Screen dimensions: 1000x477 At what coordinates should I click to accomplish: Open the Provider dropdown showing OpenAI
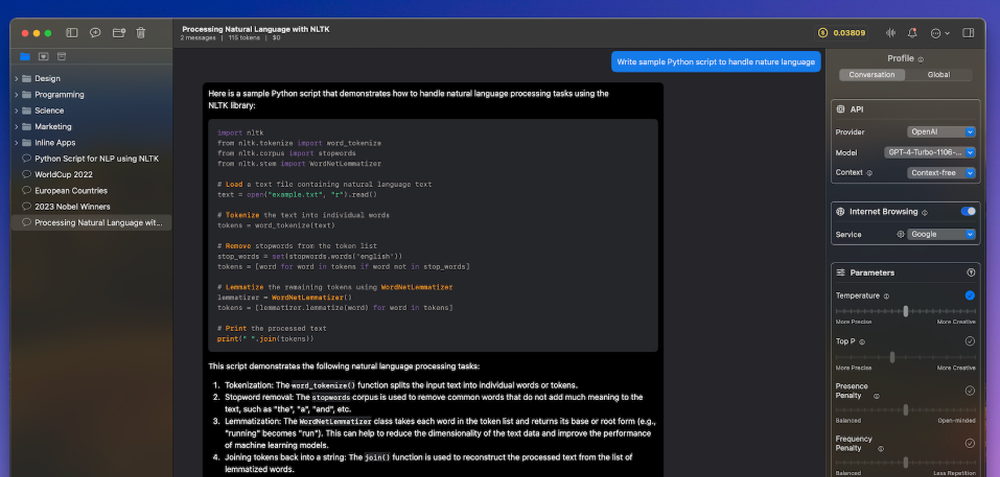pyautogui.click(x=941, y=132)
